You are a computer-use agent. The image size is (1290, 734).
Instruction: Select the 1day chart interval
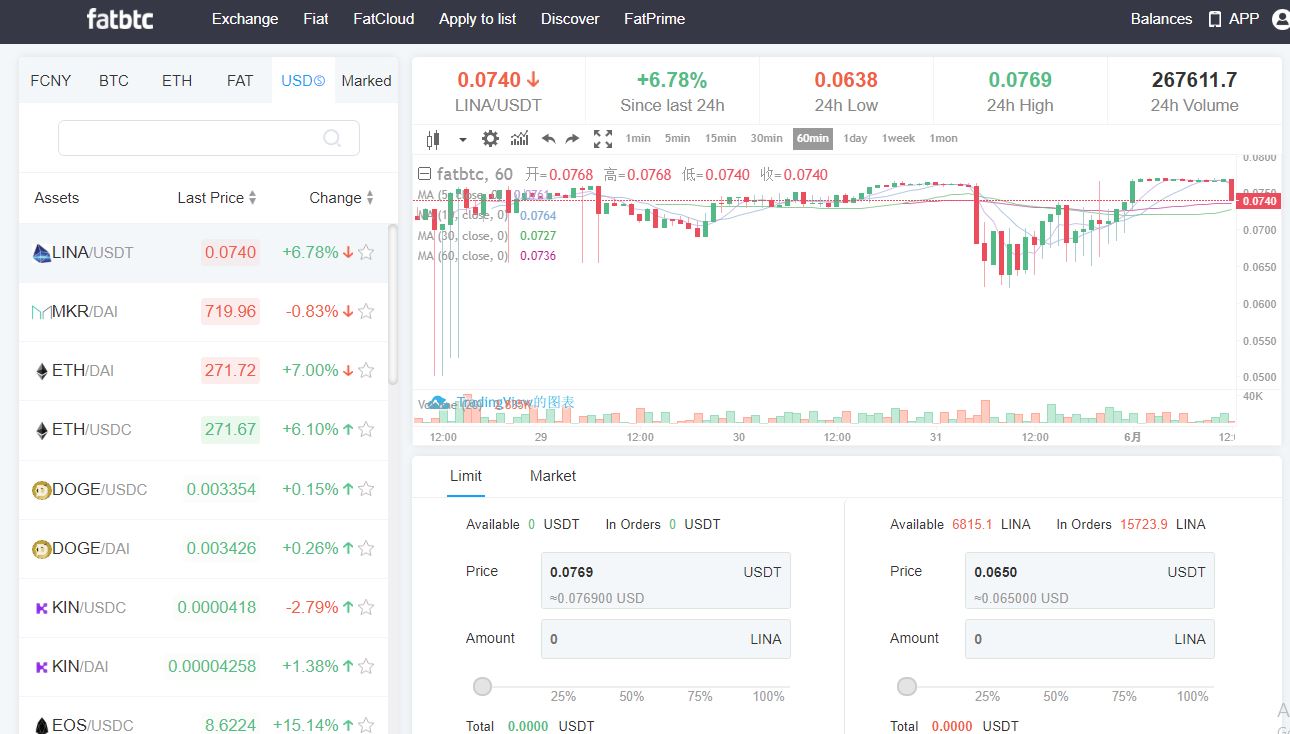click(855, 139)
